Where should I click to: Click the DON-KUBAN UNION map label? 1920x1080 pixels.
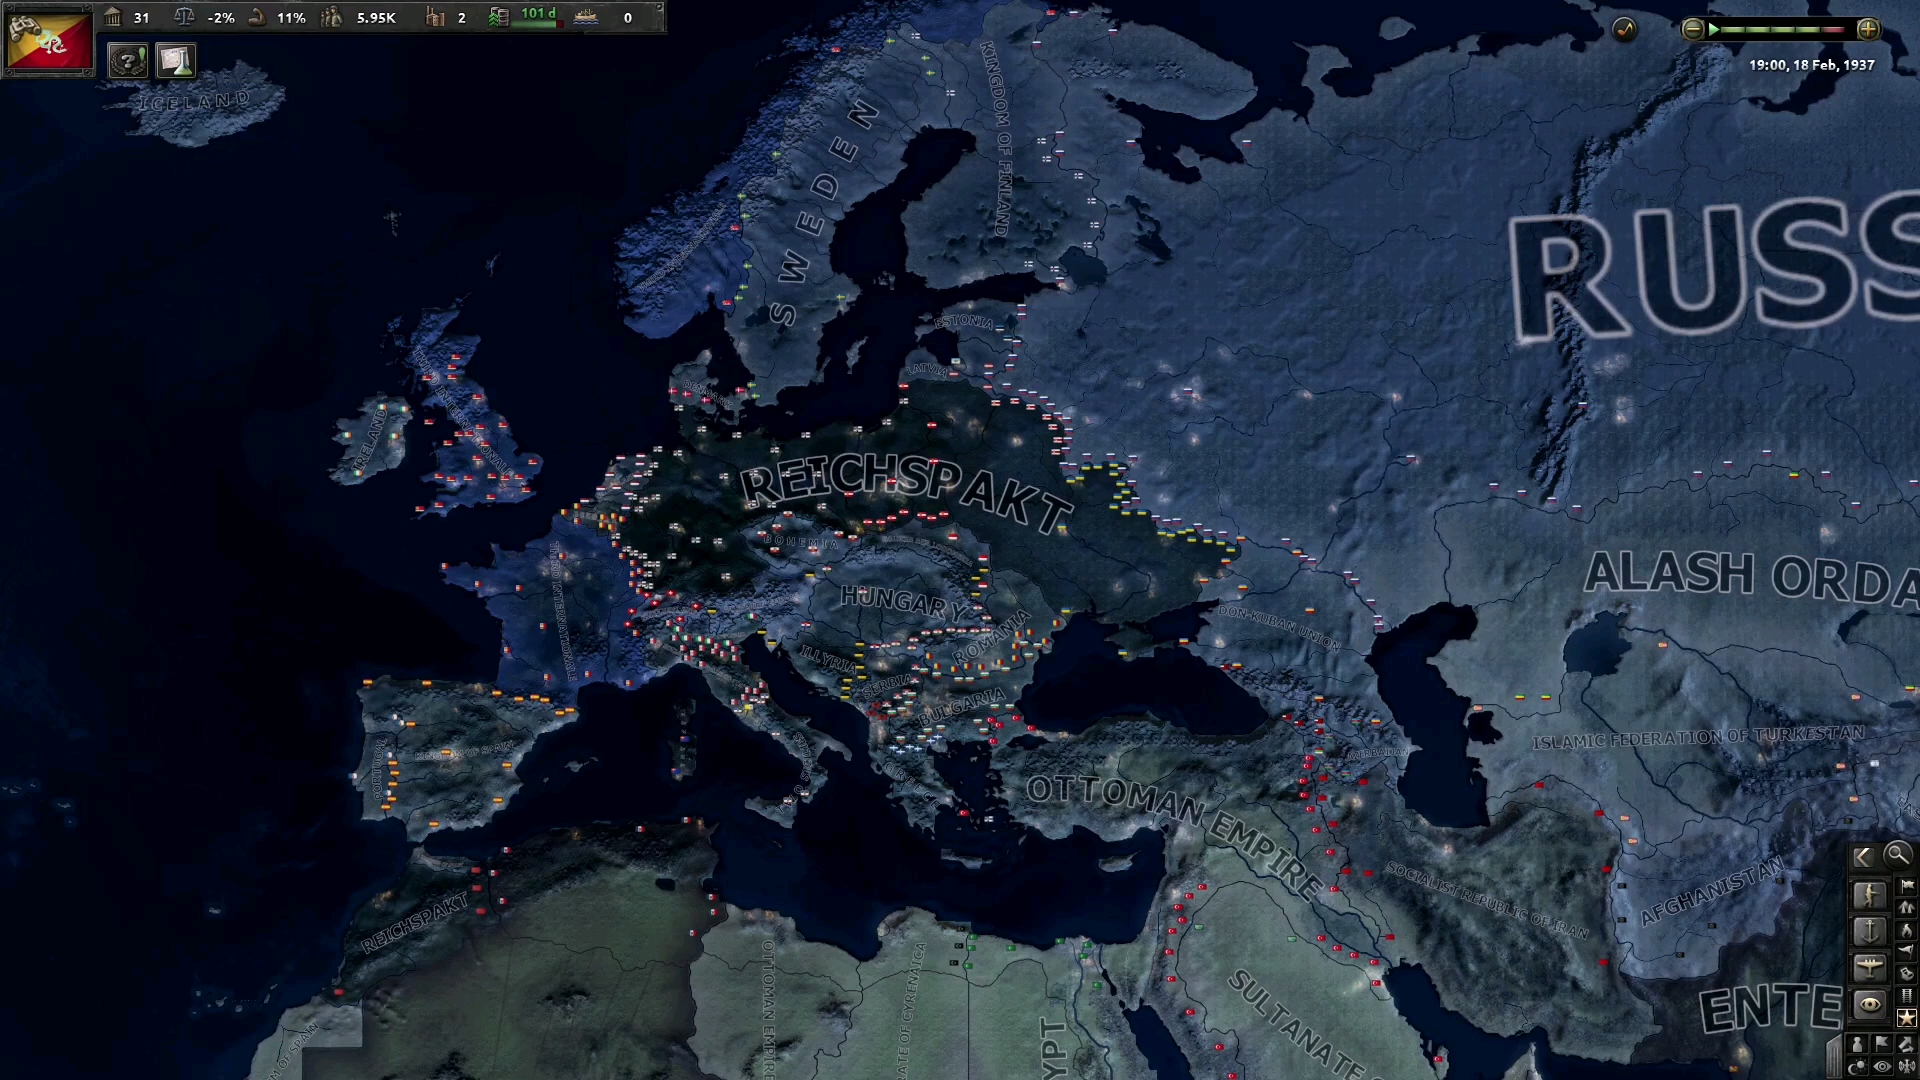[x=1279, y=626]
